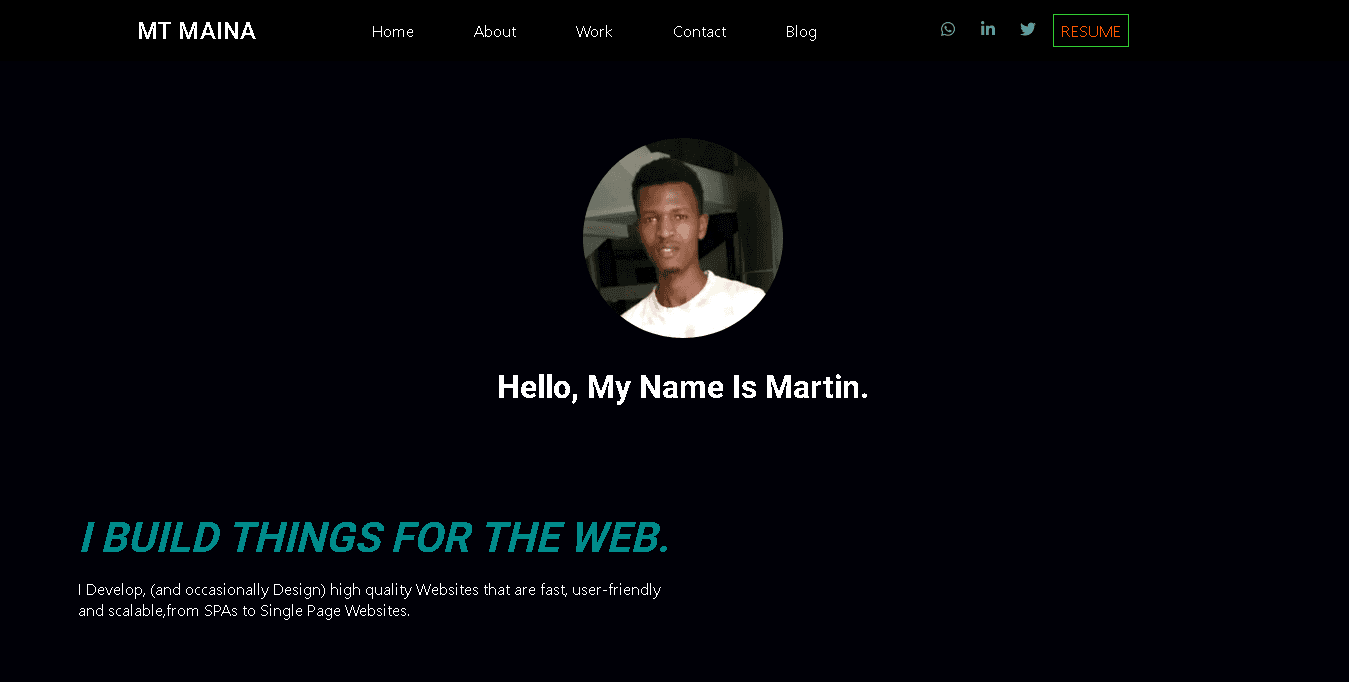
Task: Click the MT MAINA site logo
Action: (x=197, y=31)
